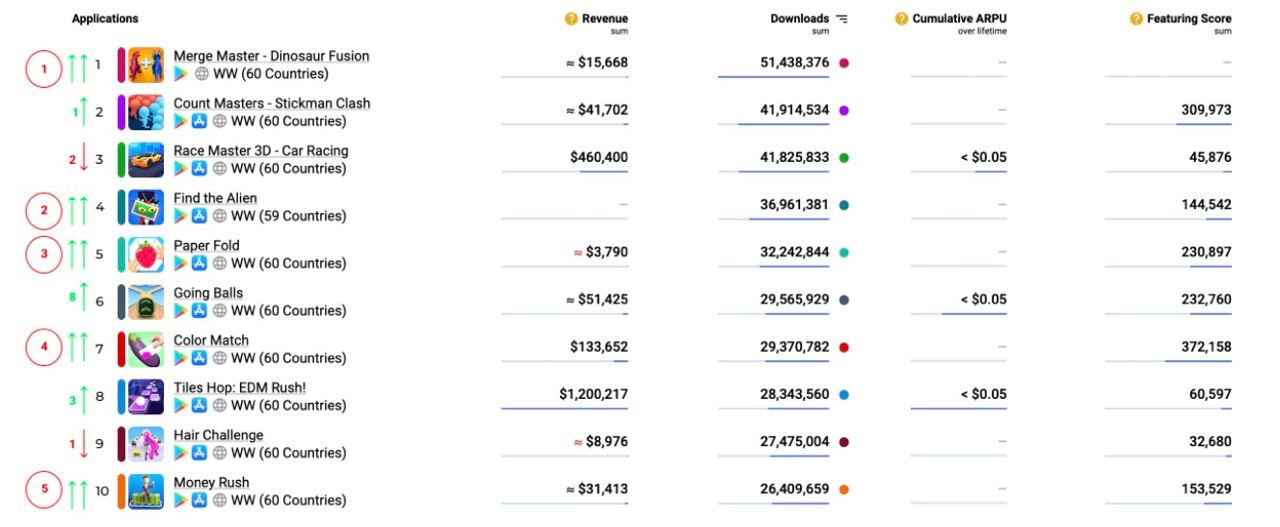Click the Paper Fold strawberry icon

click(146, 255)
